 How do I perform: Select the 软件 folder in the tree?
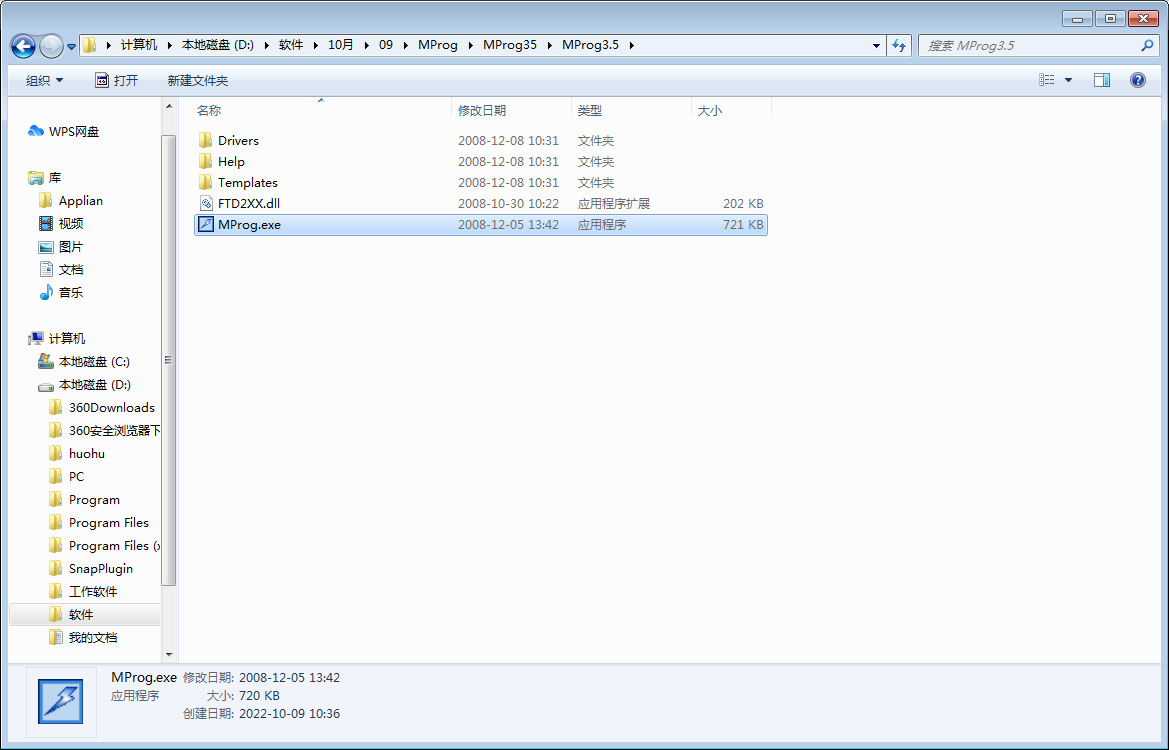[81, 615]
